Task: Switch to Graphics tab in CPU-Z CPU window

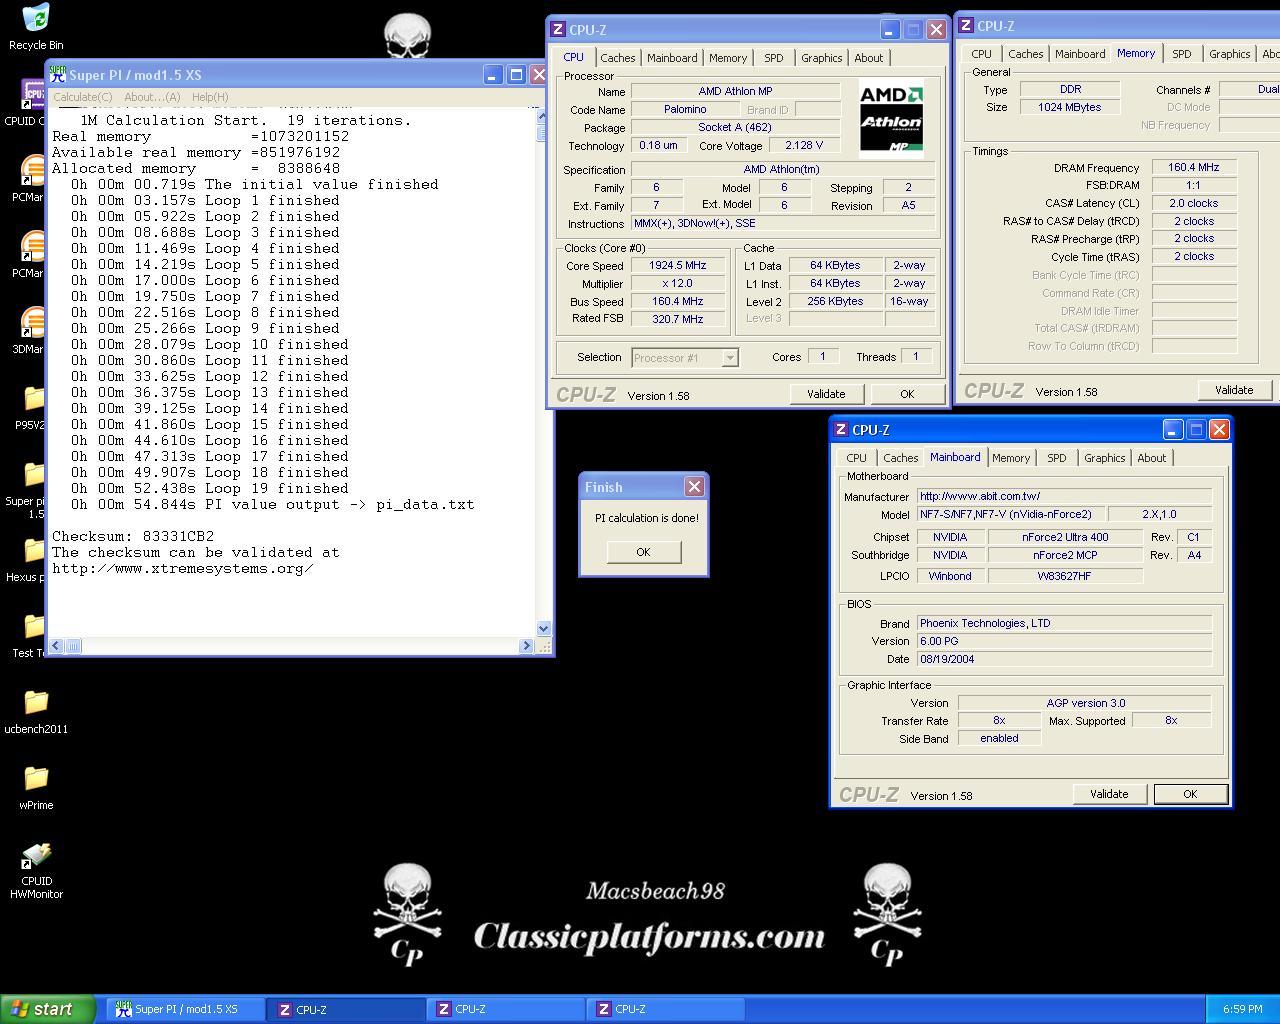Action: (822, 58)
